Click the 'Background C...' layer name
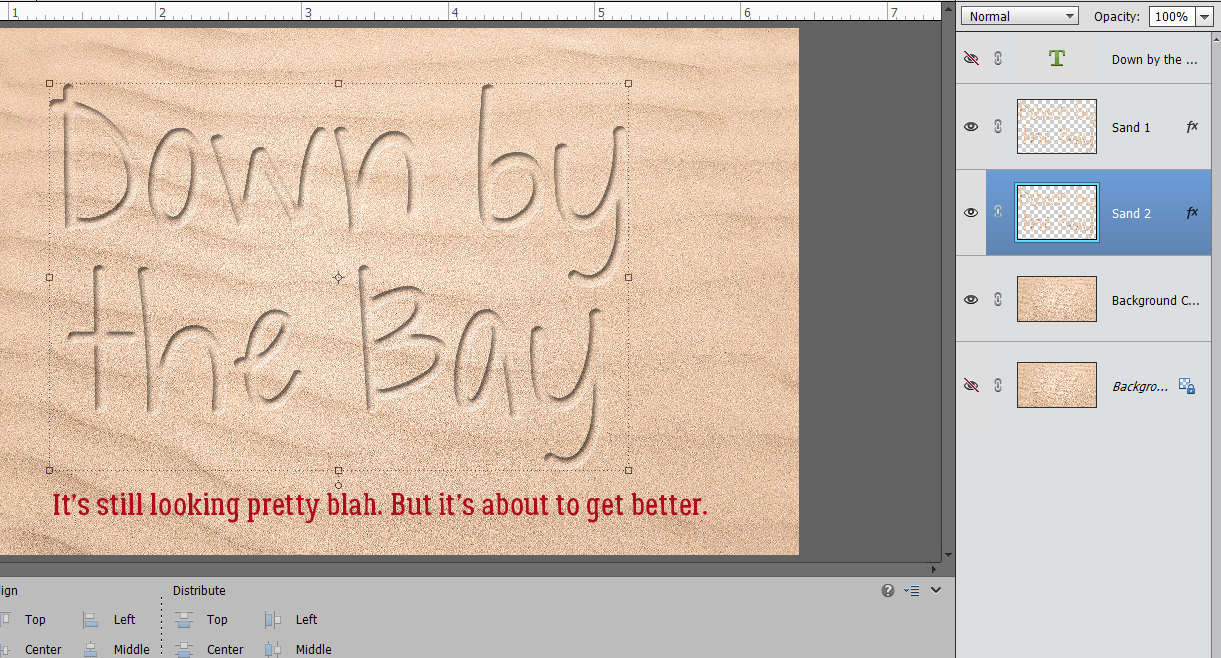The image size is (1221, 658). (x=1155, y=300)
